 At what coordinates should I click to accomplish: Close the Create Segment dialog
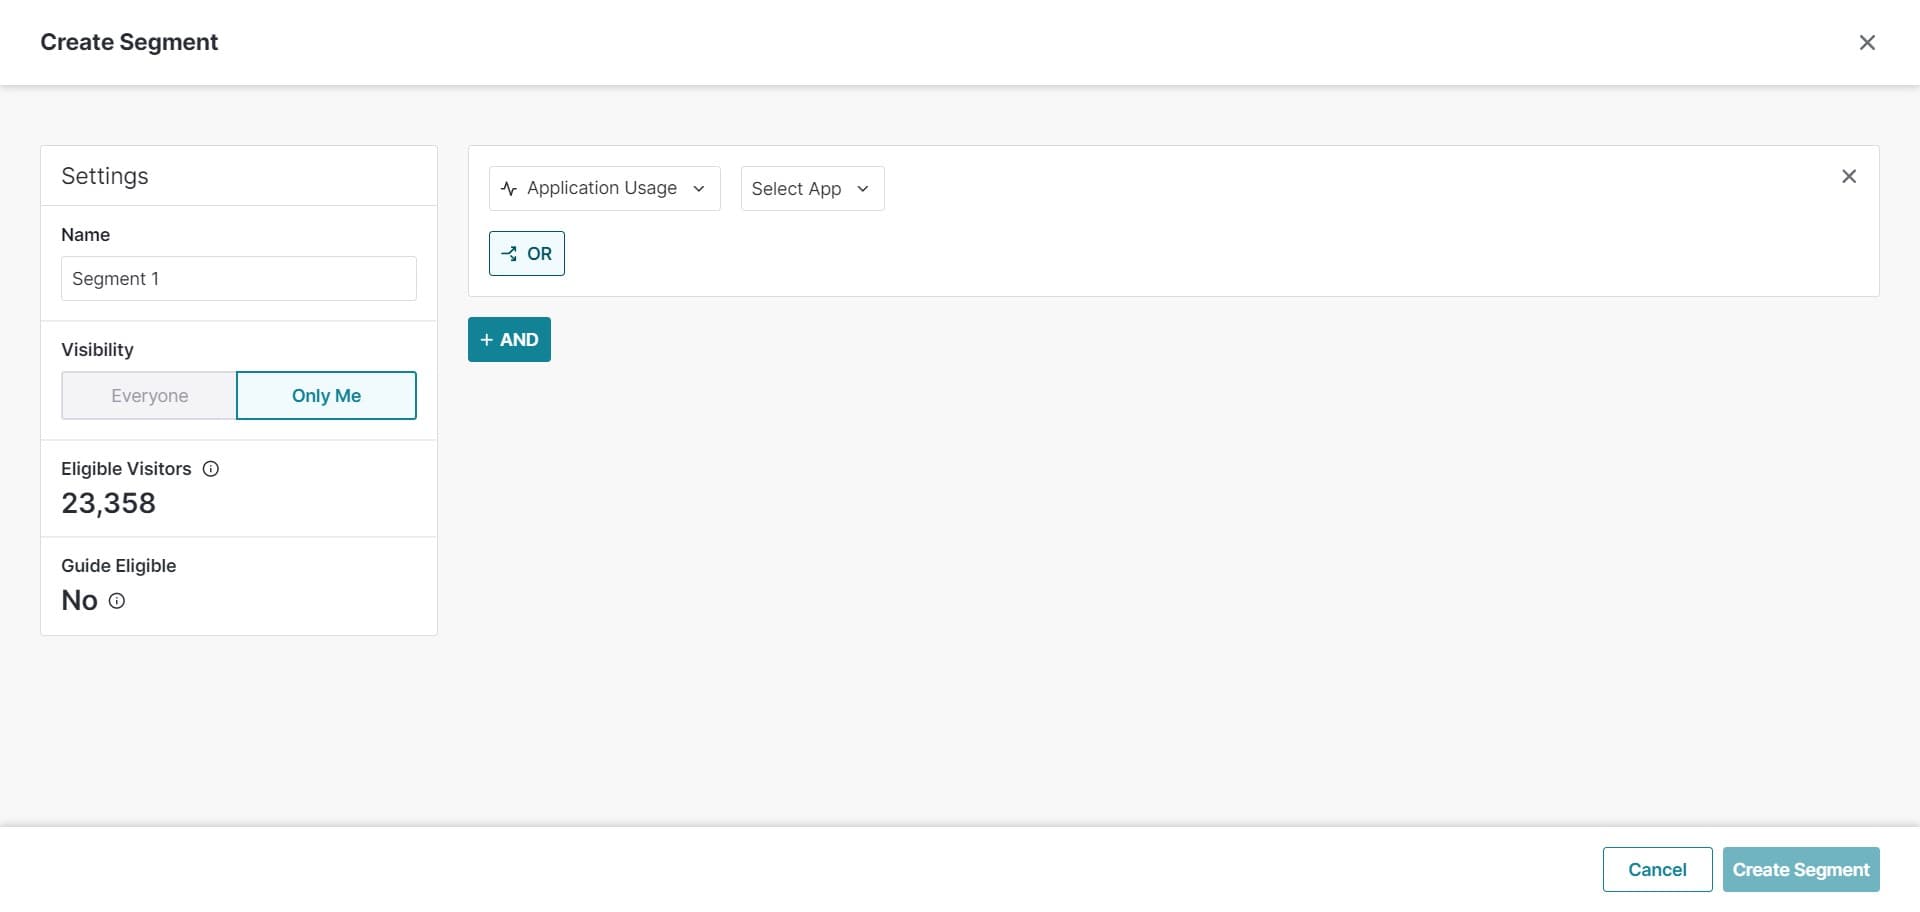(1866, 43)
